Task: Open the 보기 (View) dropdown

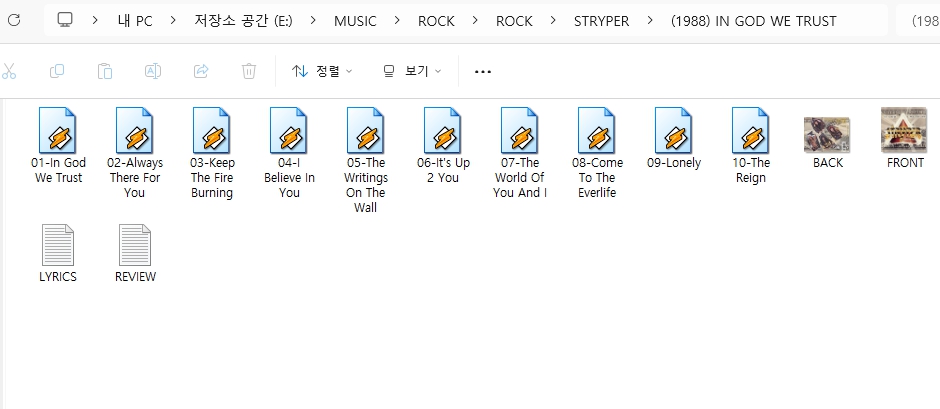Action: pyautogui.click(x=411, y=71)
